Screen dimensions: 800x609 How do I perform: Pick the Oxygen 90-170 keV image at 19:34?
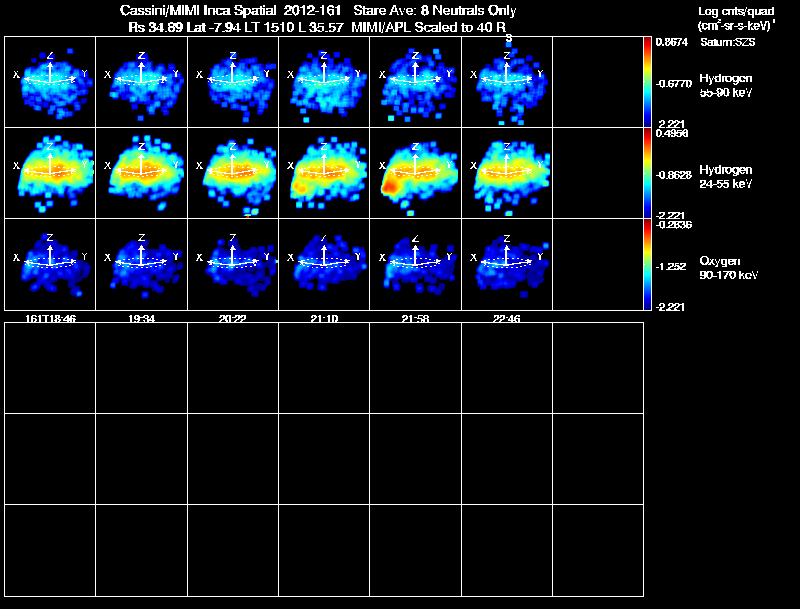coord(141,264)
